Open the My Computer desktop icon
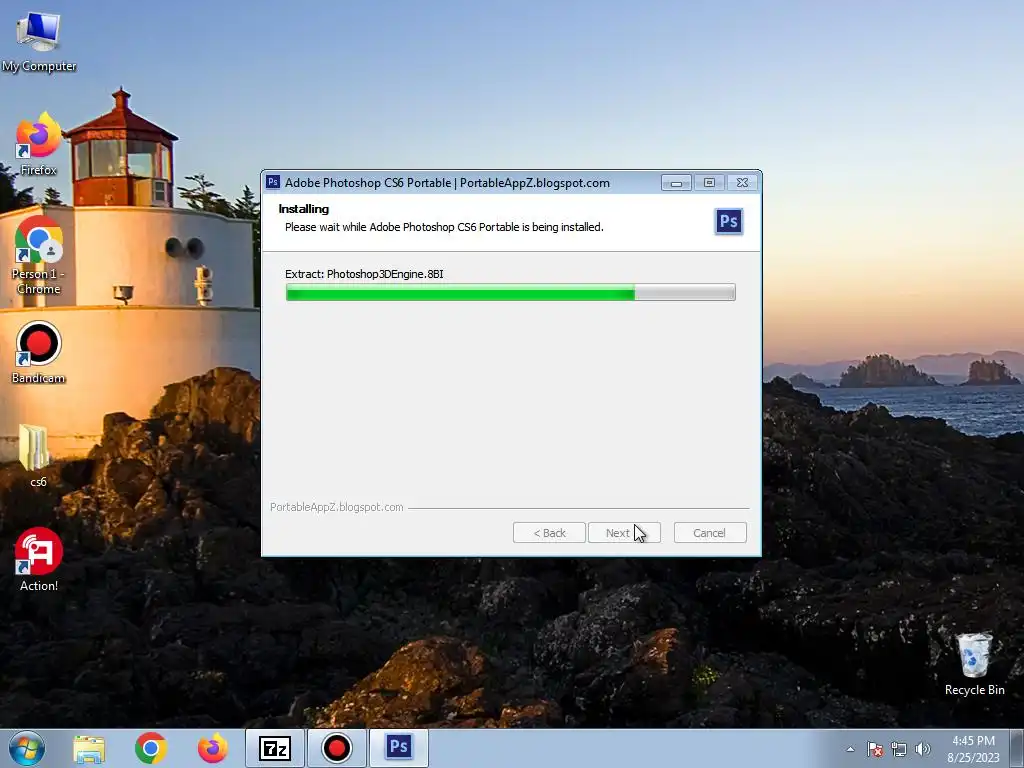Image resolution: width=1024 pixels, height=768 pixels. pyautogui.click(x=39, y=40)
